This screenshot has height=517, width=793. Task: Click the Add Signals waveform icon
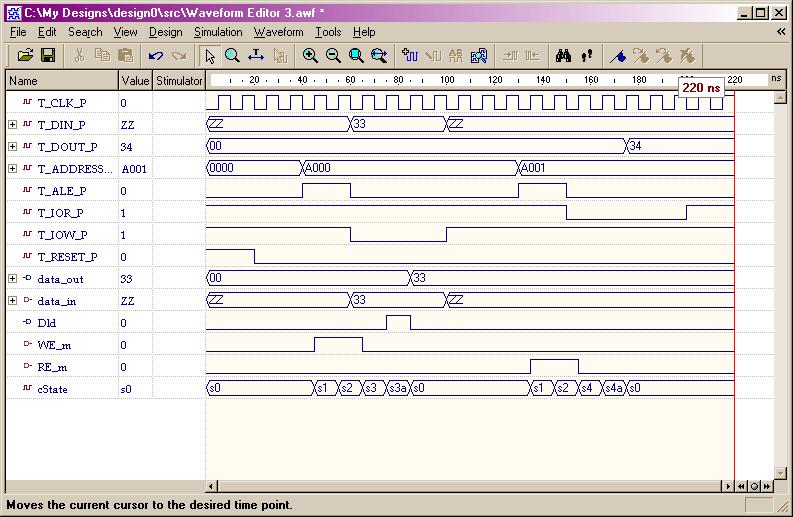point(409,56)
